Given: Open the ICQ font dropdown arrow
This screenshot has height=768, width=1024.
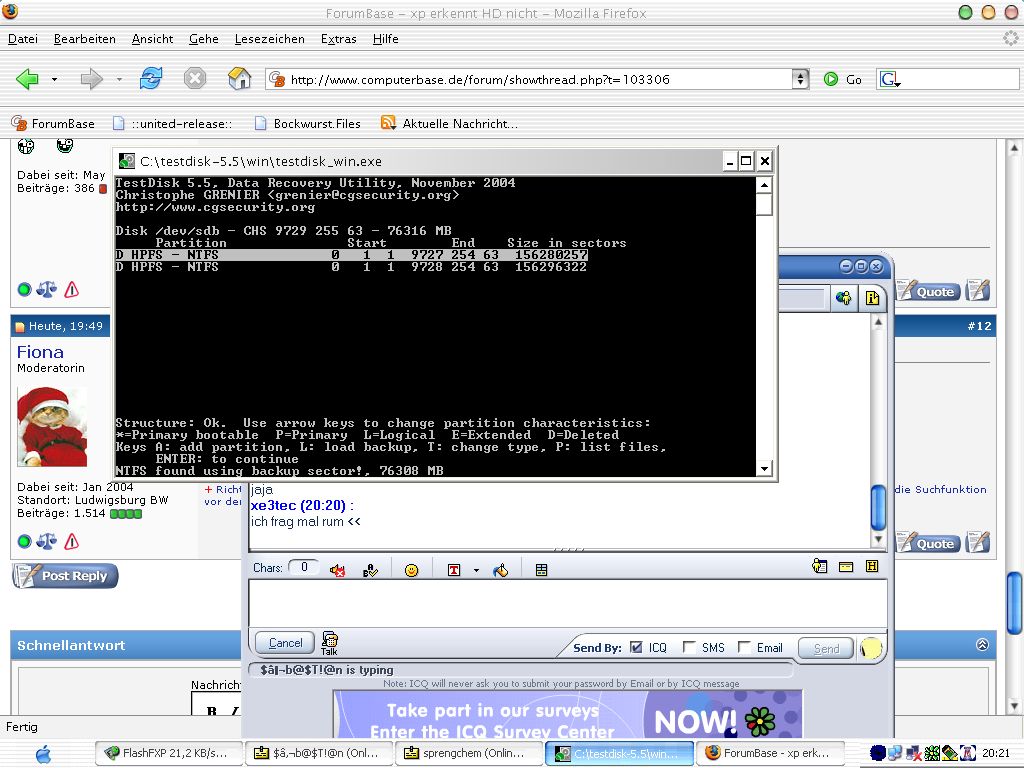Looking at the screenshot, I should point(476,570).
